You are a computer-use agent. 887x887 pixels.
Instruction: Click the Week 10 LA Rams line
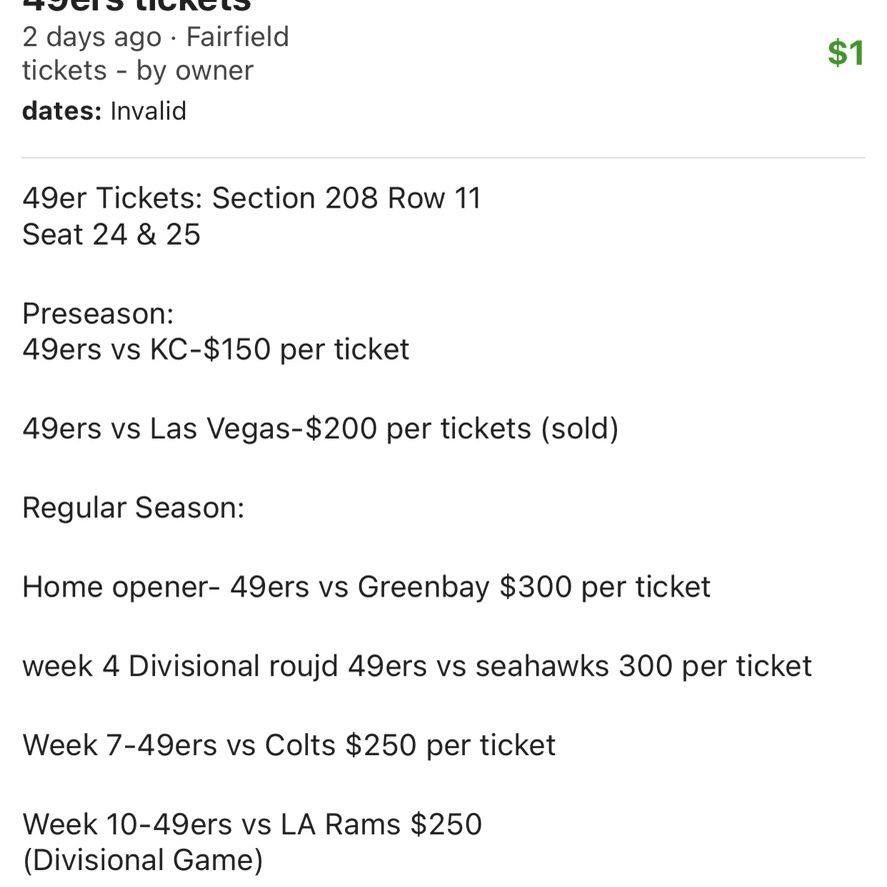pyautogui.click(x=252, y=824)
